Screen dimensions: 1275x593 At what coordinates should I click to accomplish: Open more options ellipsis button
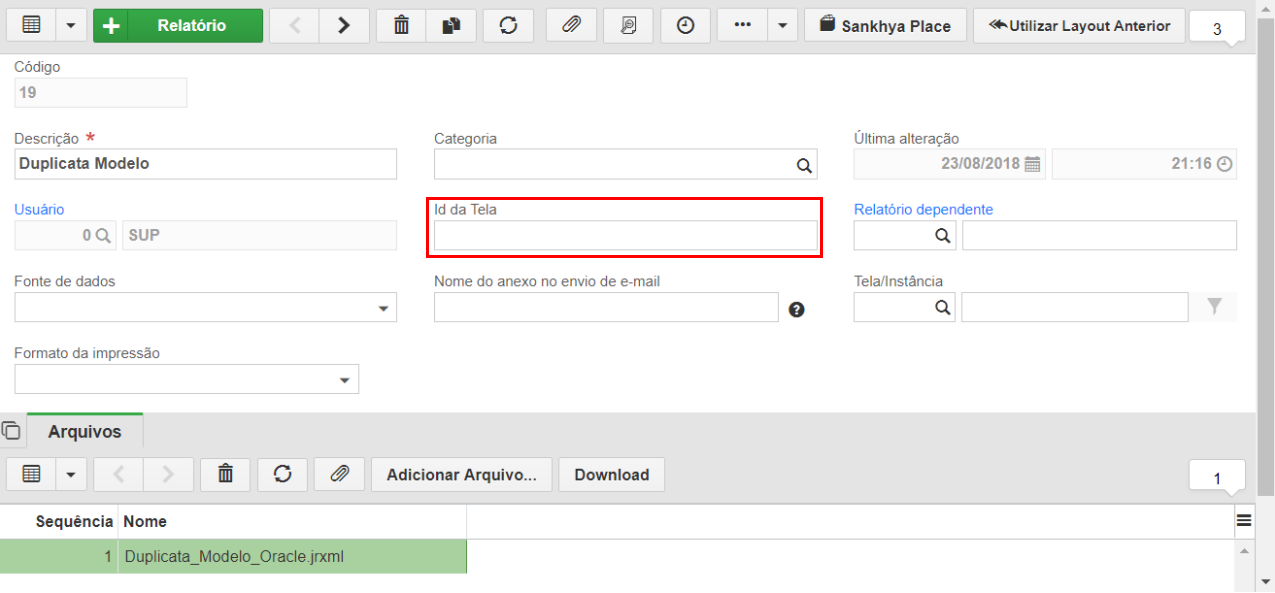[x=742, y=25]
